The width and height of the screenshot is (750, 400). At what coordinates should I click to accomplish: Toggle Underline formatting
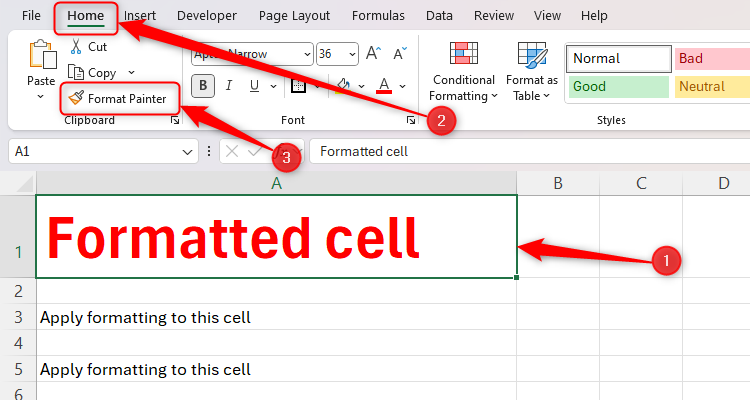(254, 86)
